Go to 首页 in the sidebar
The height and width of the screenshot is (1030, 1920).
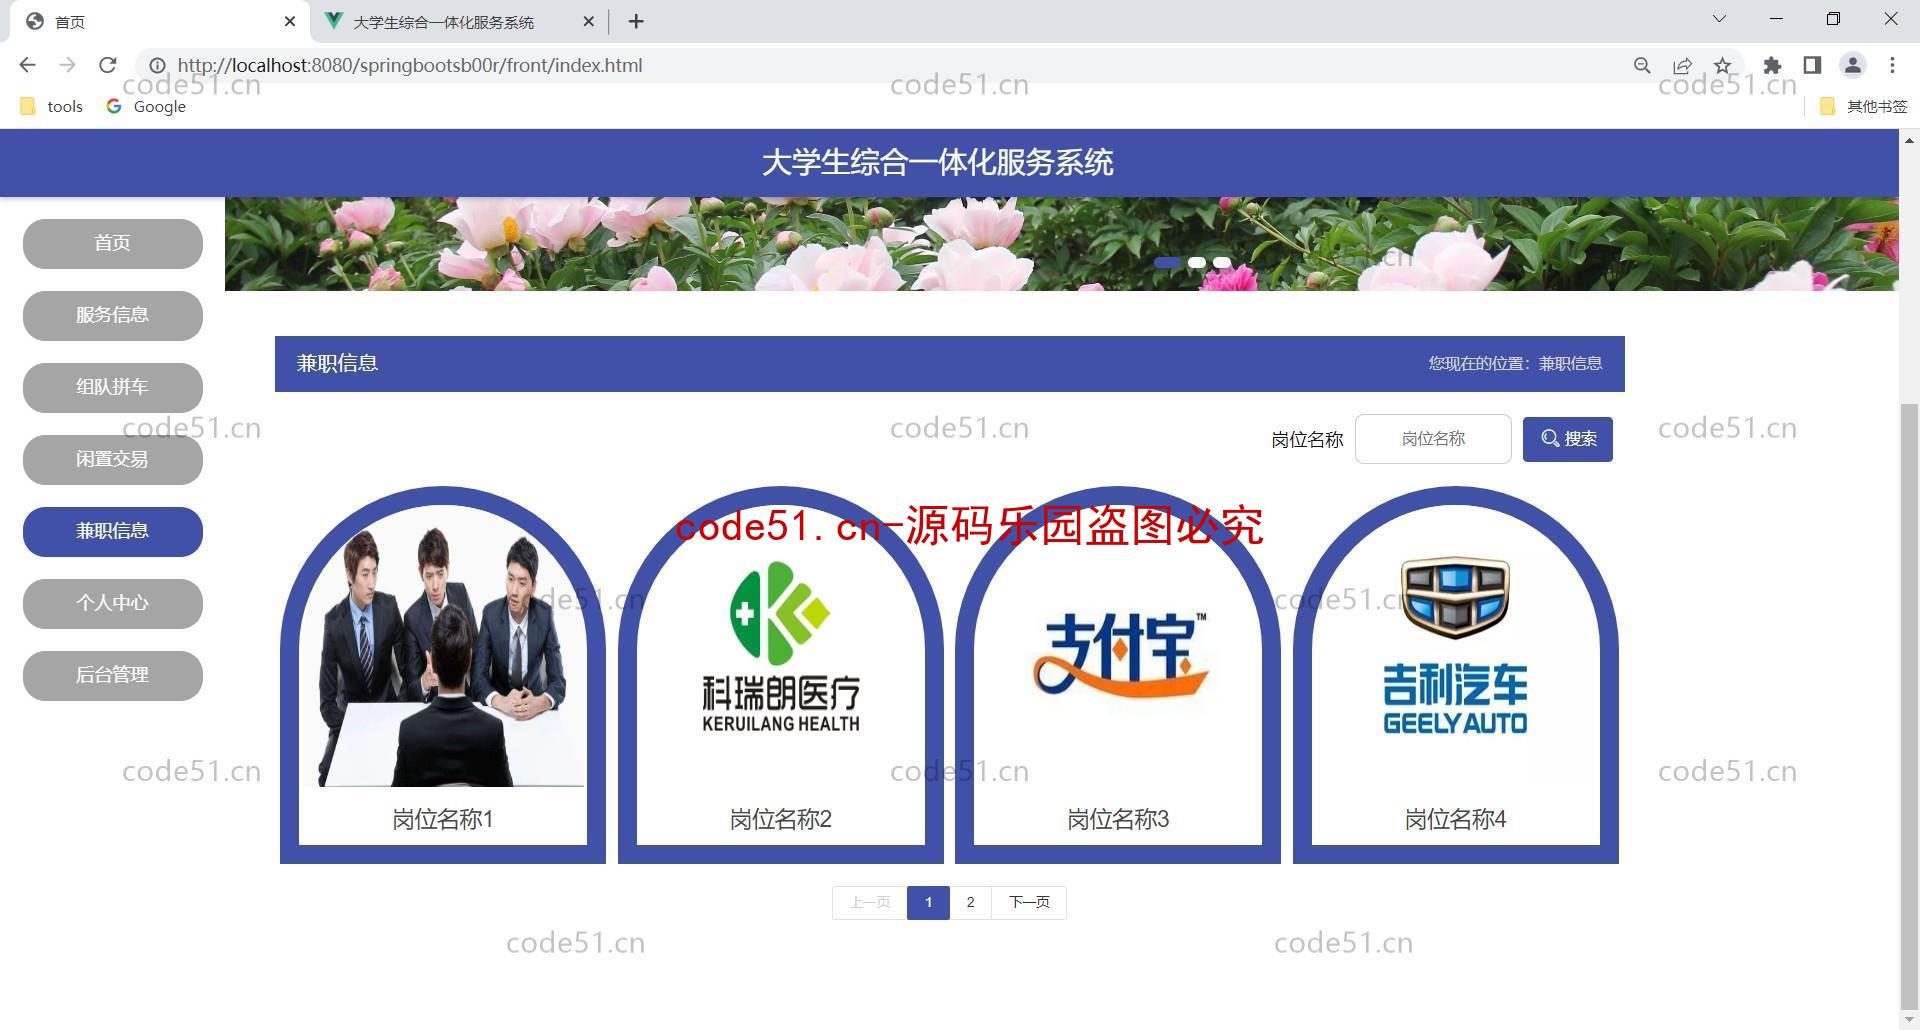(113, 244)
